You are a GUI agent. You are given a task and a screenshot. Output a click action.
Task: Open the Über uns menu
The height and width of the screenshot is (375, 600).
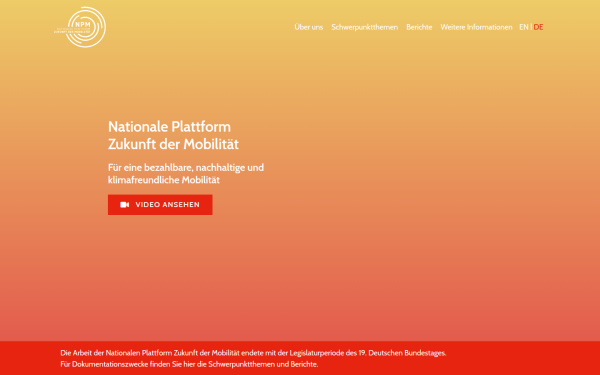[308, 27]
